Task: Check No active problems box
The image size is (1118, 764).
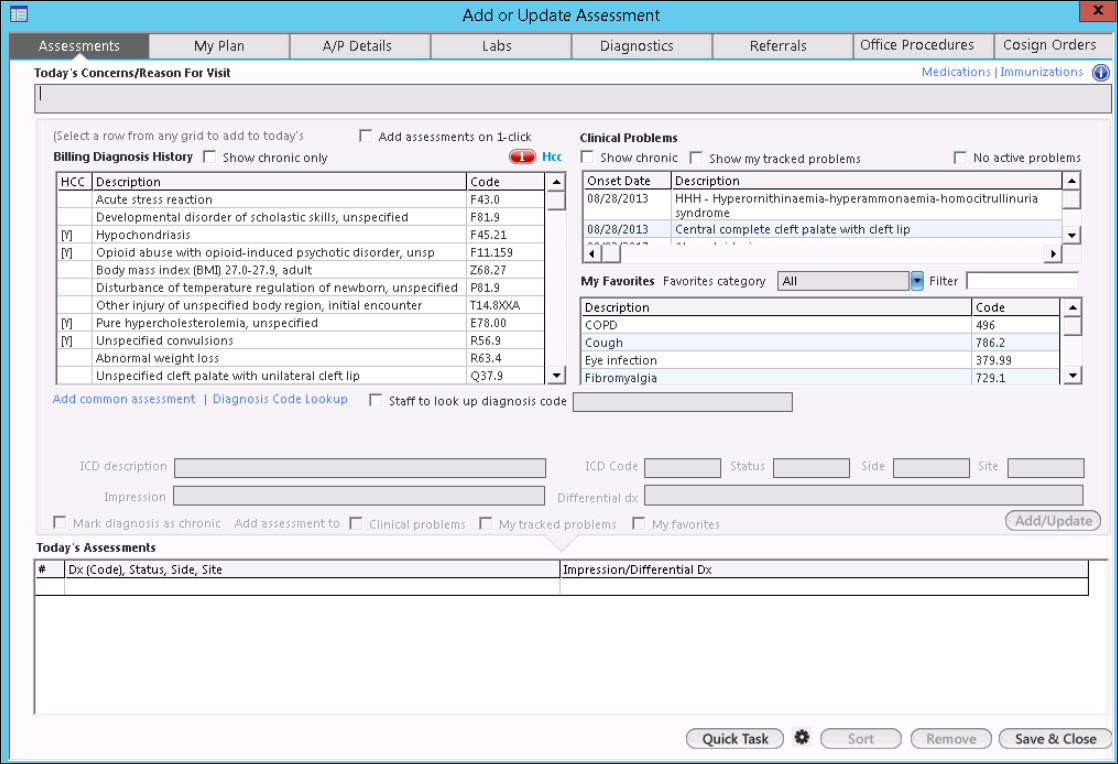Action: 960,158
